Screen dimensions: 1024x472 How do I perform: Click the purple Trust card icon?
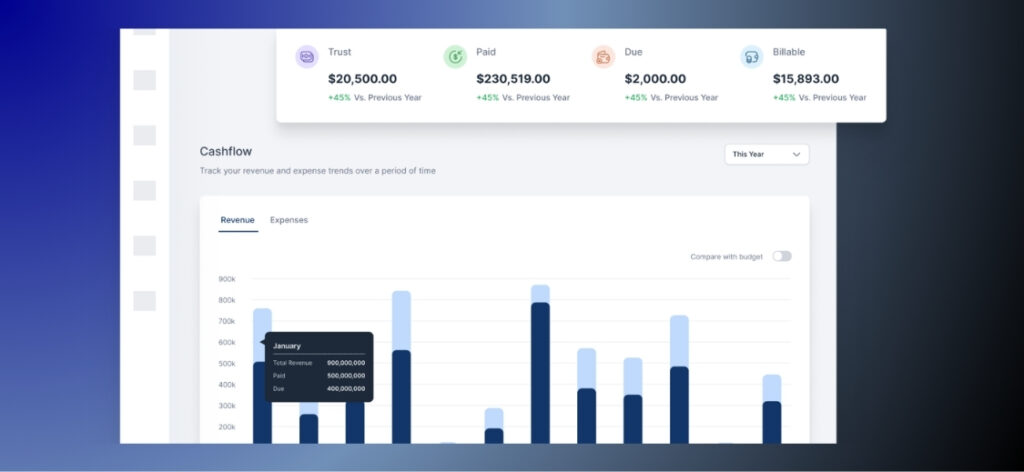306,57
